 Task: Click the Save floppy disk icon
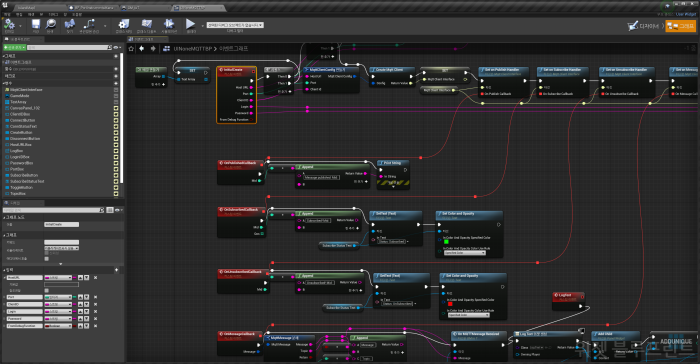(36, 25)
